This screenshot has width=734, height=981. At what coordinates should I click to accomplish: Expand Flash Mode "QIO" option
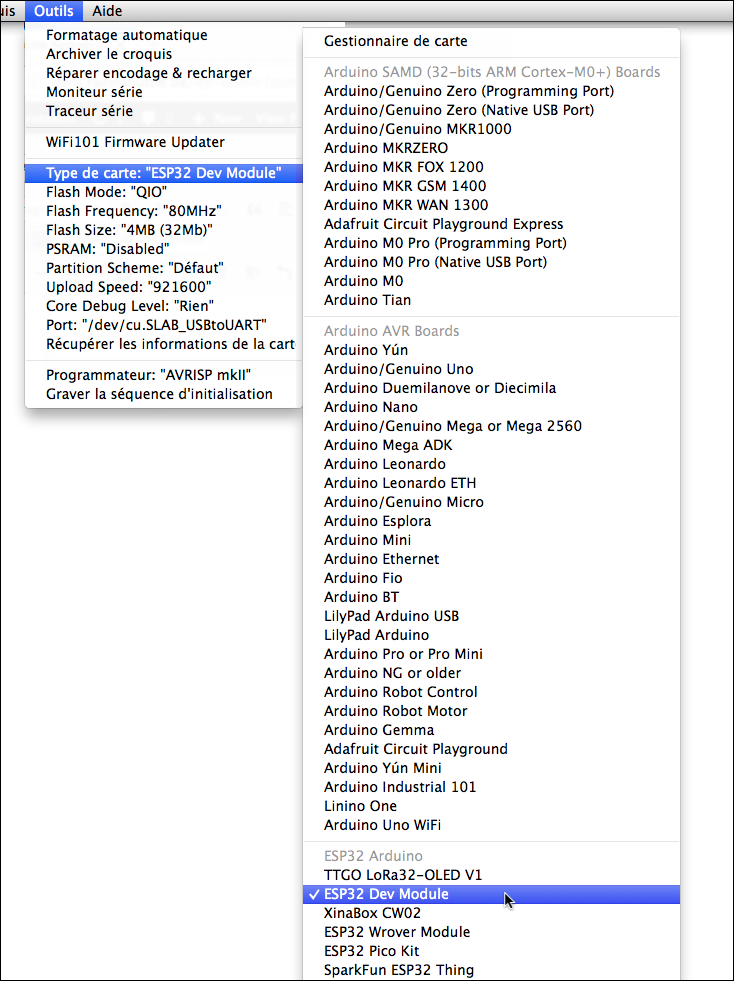(163, 192)
